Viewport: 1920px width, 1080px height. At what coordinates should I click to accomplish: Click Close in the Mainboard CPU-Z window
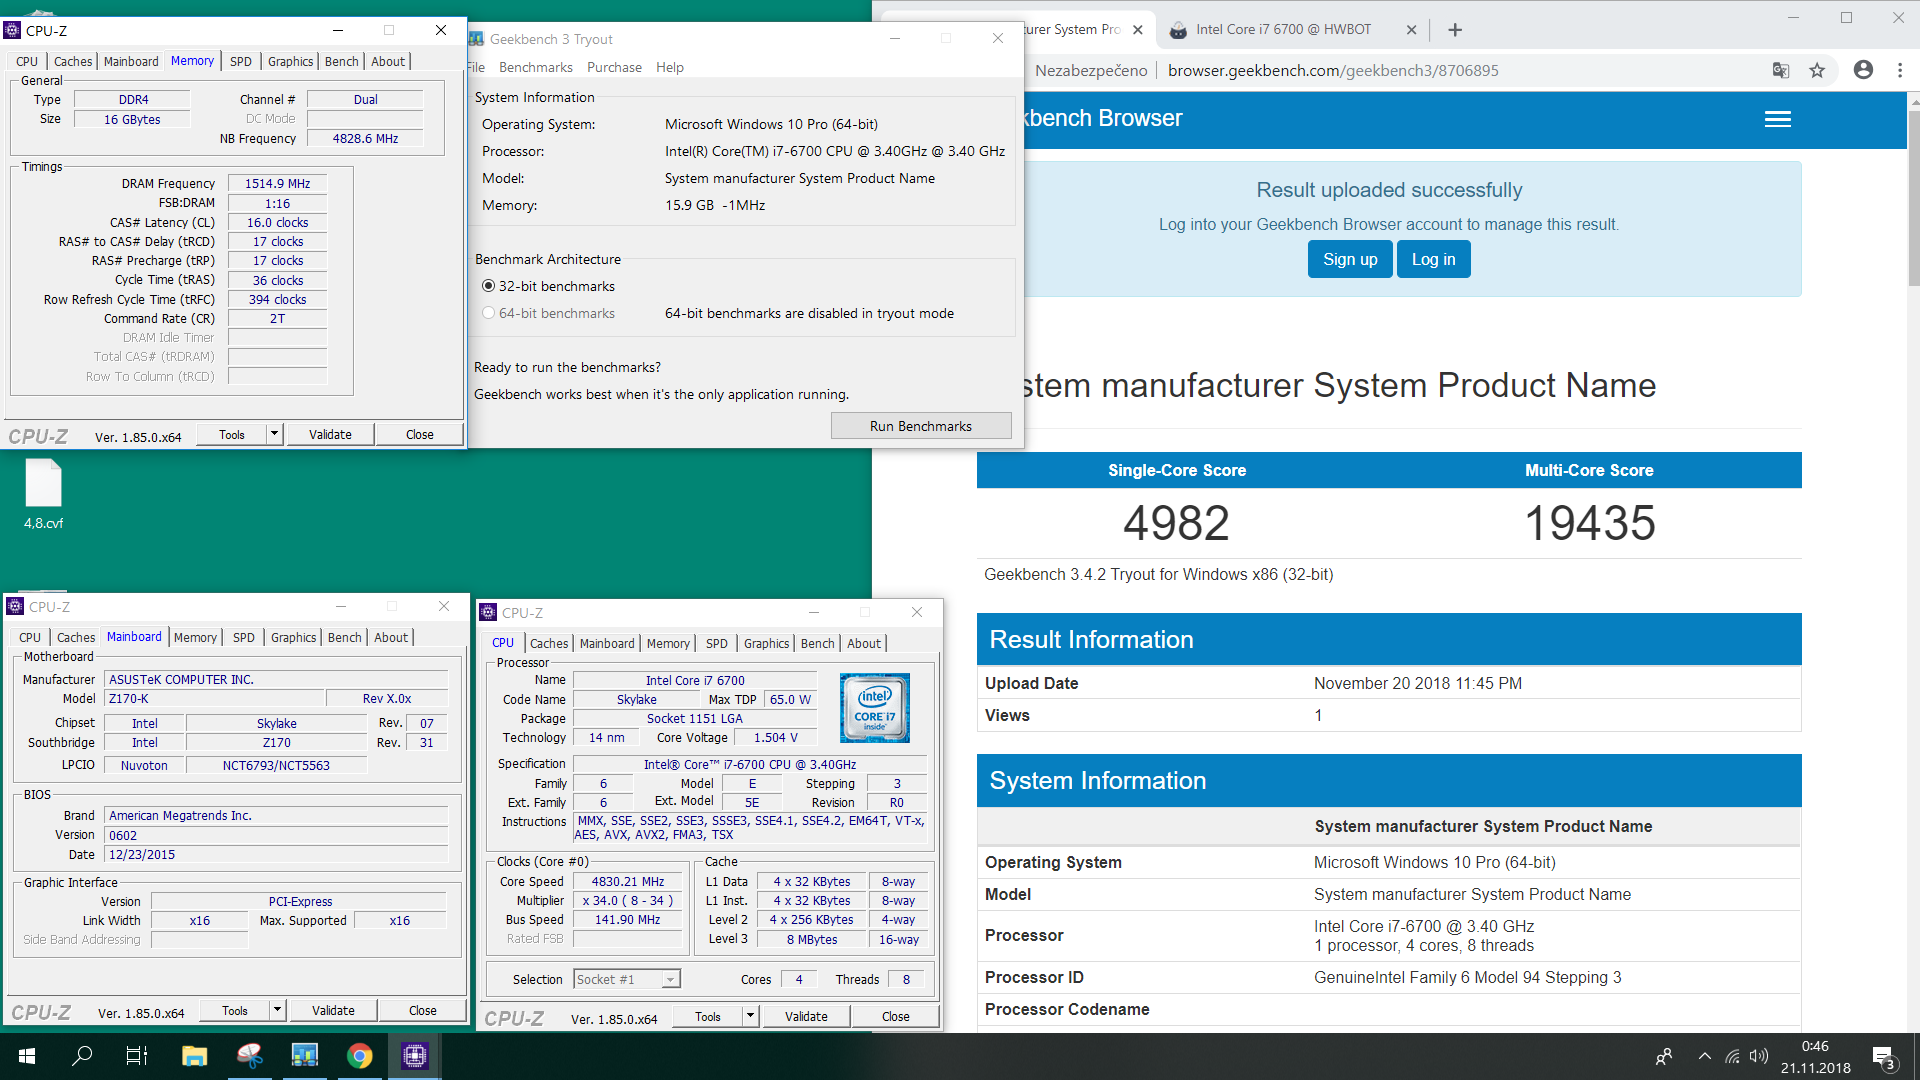(422, 1010)
